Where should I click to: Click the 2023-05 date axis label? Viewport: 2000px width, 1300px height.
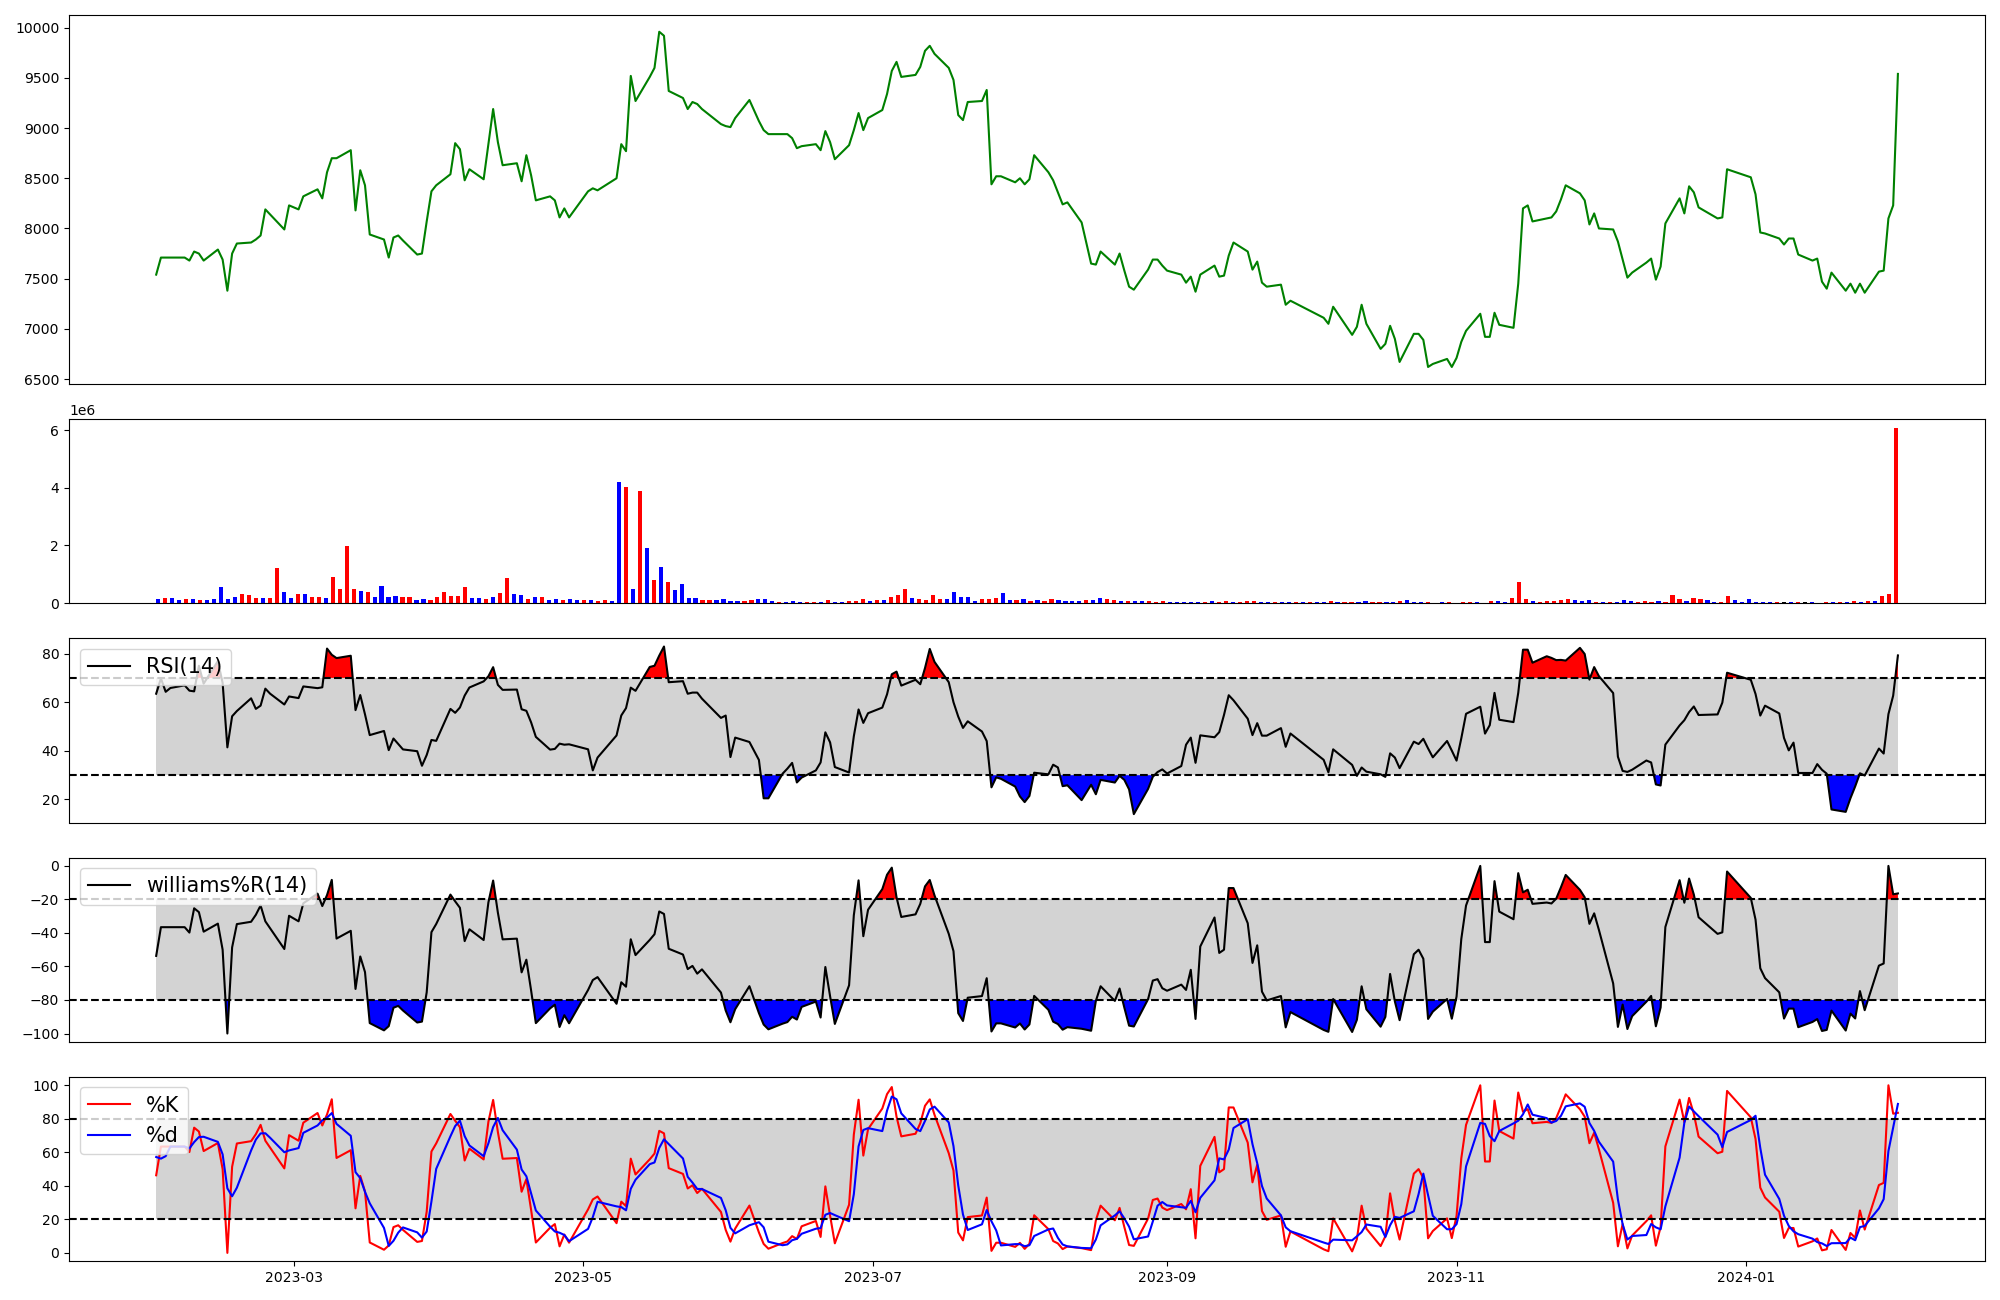pos(582,1277)
